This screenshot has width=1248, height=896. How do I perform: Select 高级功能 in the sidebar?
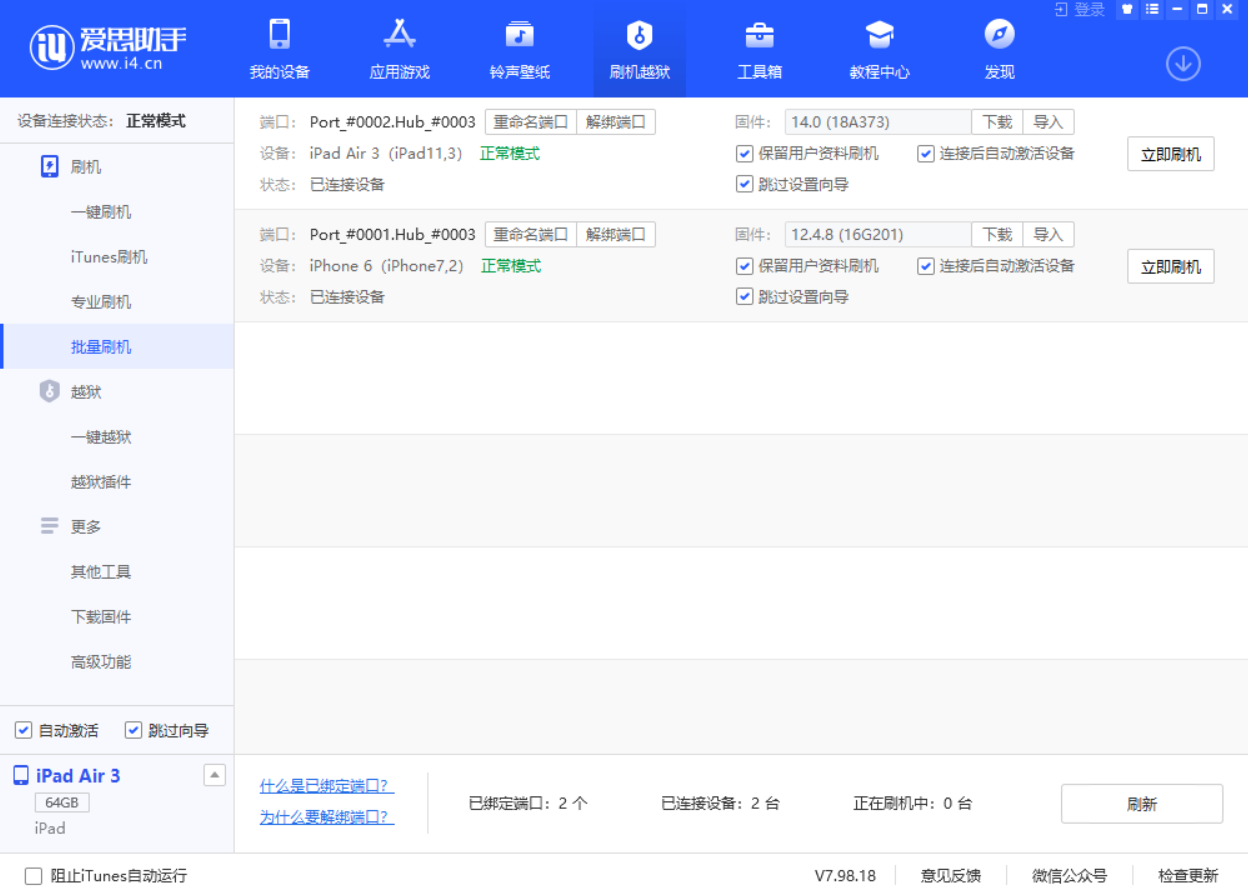point(117,662)
